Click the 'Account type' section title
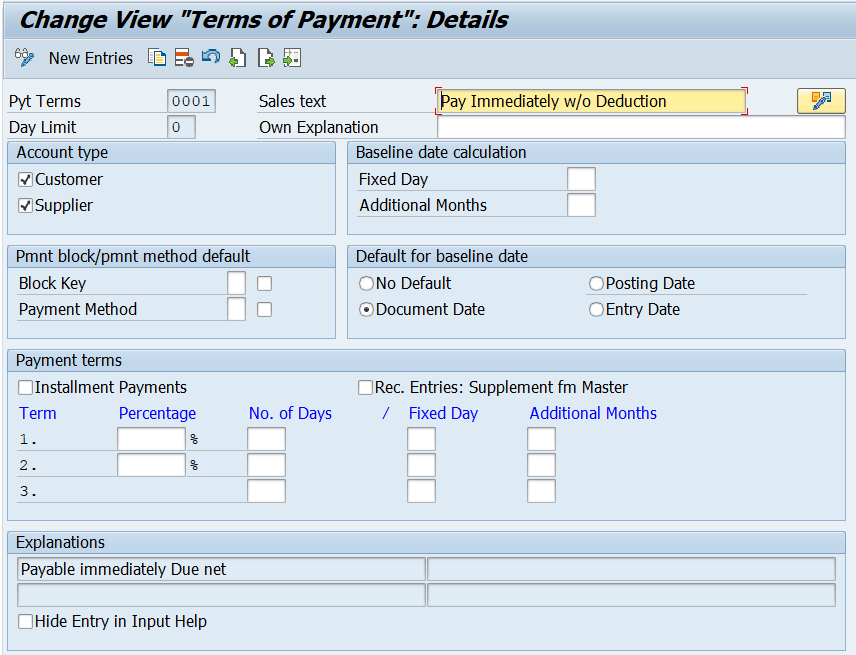This screenshot has height=655, width=856. click(x=62, y=152)
